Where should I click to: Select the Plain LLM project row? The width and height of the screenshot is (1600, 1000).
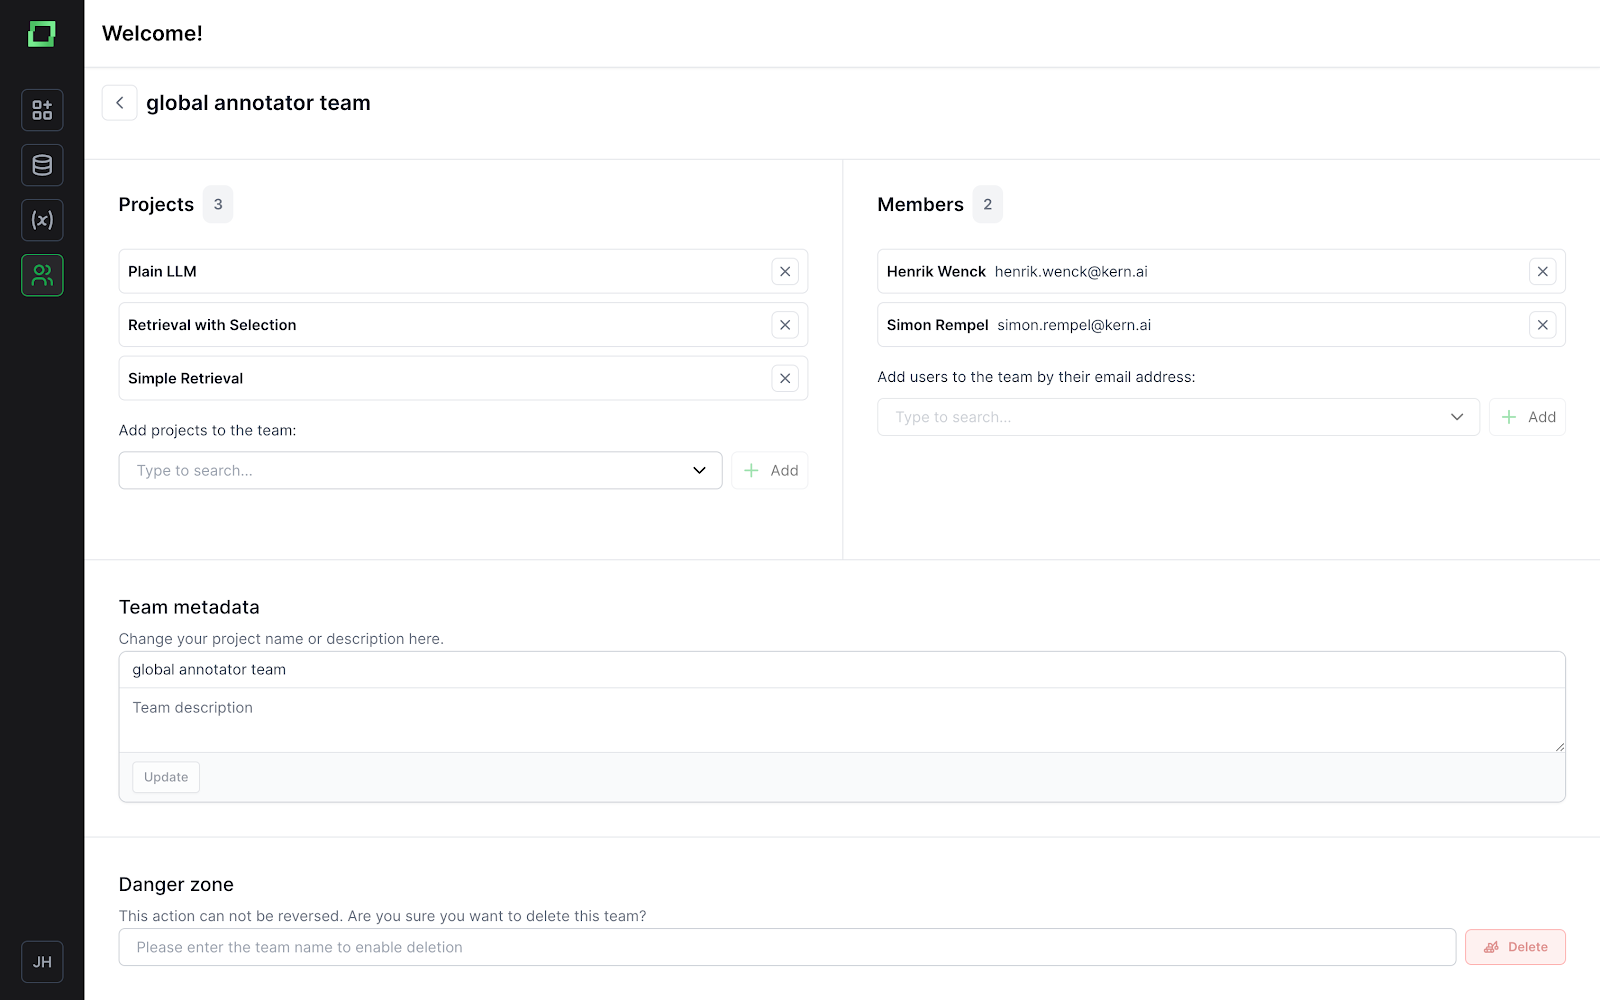tap(463, 271)
